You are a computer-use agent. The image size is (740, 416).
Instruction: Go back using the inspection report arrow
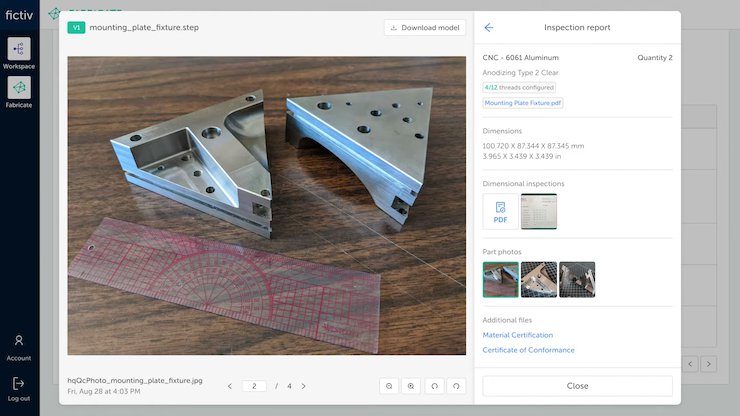pyautogui.click(x=489, y=28)
